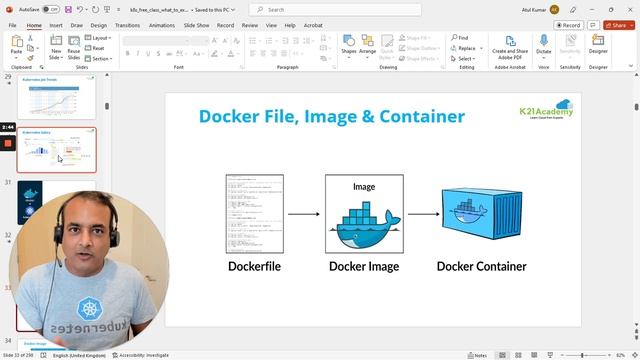Click the Record button near Share

click(x=569, y=25)
